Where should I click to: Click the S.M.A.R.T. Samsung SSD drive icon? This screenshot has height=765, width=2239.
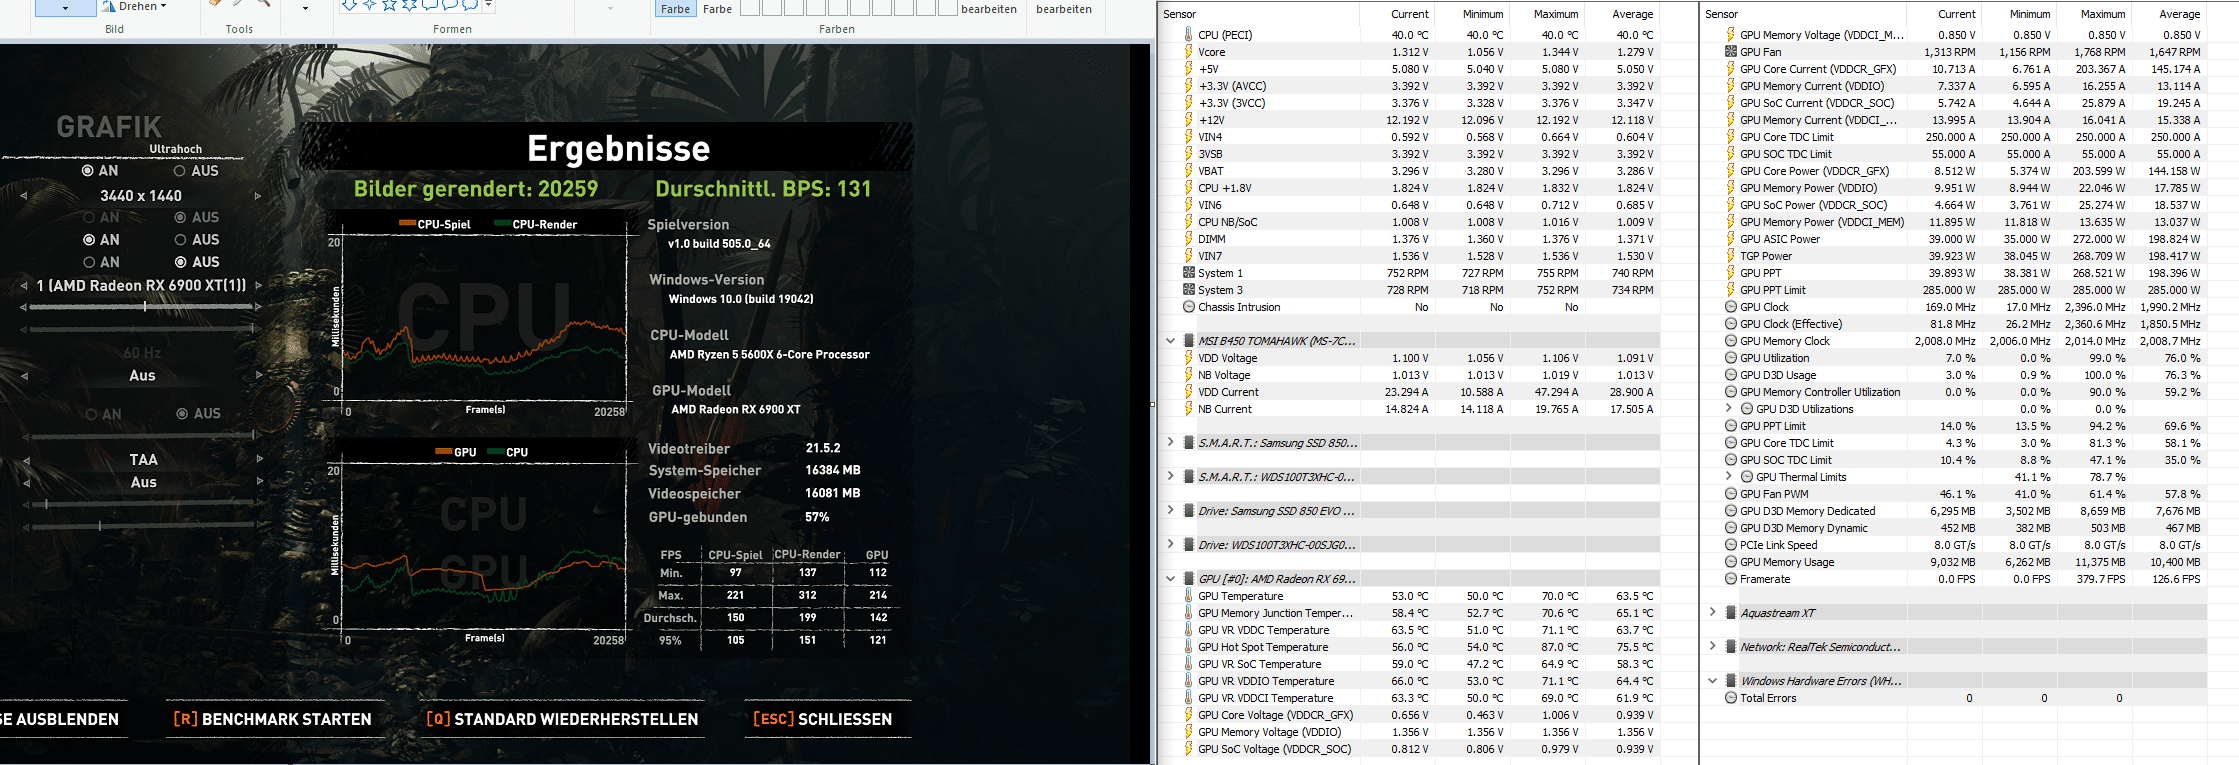1188,443
